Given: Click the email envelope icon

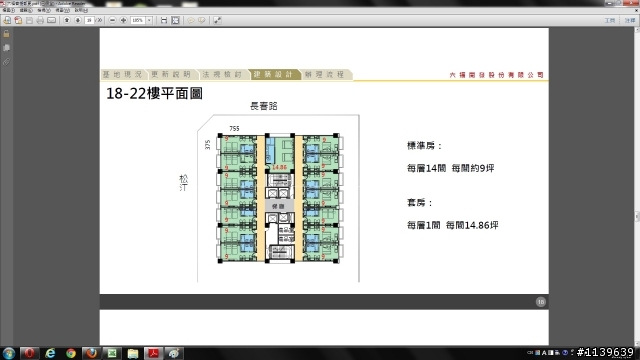Looking at the screenshot, I should (x=51, y=20).
